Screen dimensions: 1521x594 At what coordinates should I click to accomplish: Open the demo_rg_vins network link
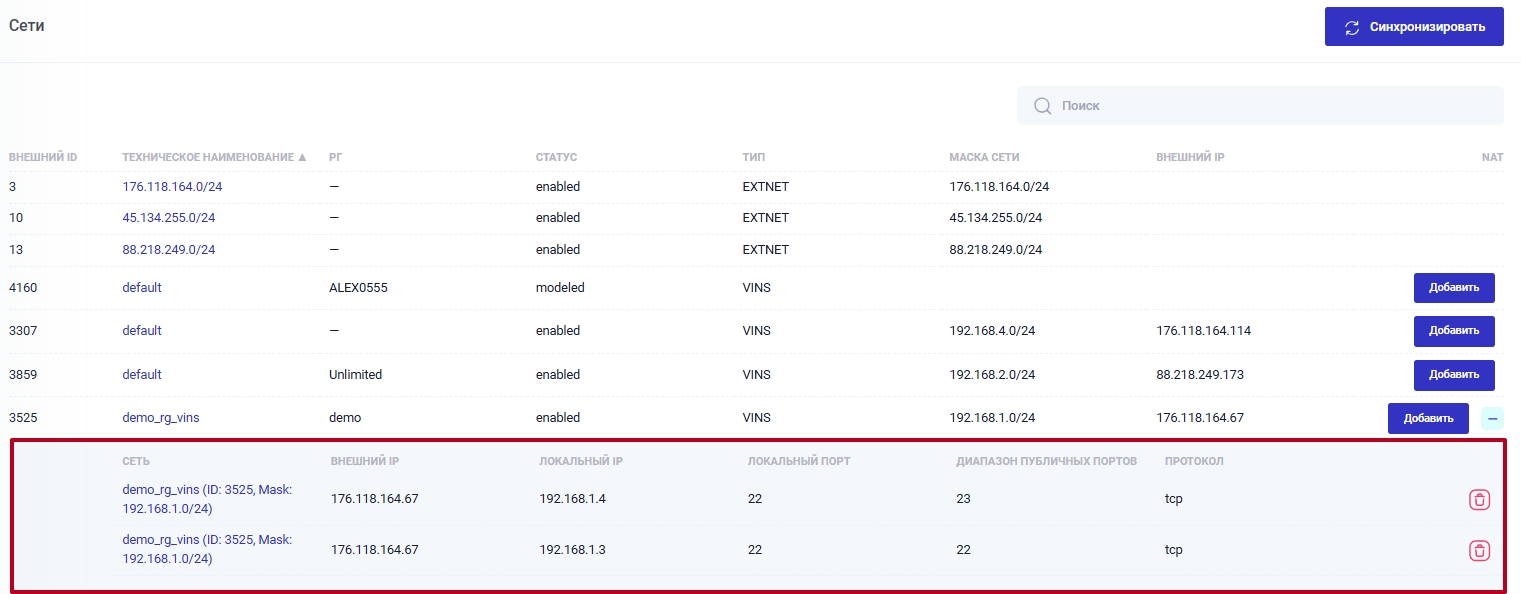point(160,418)
